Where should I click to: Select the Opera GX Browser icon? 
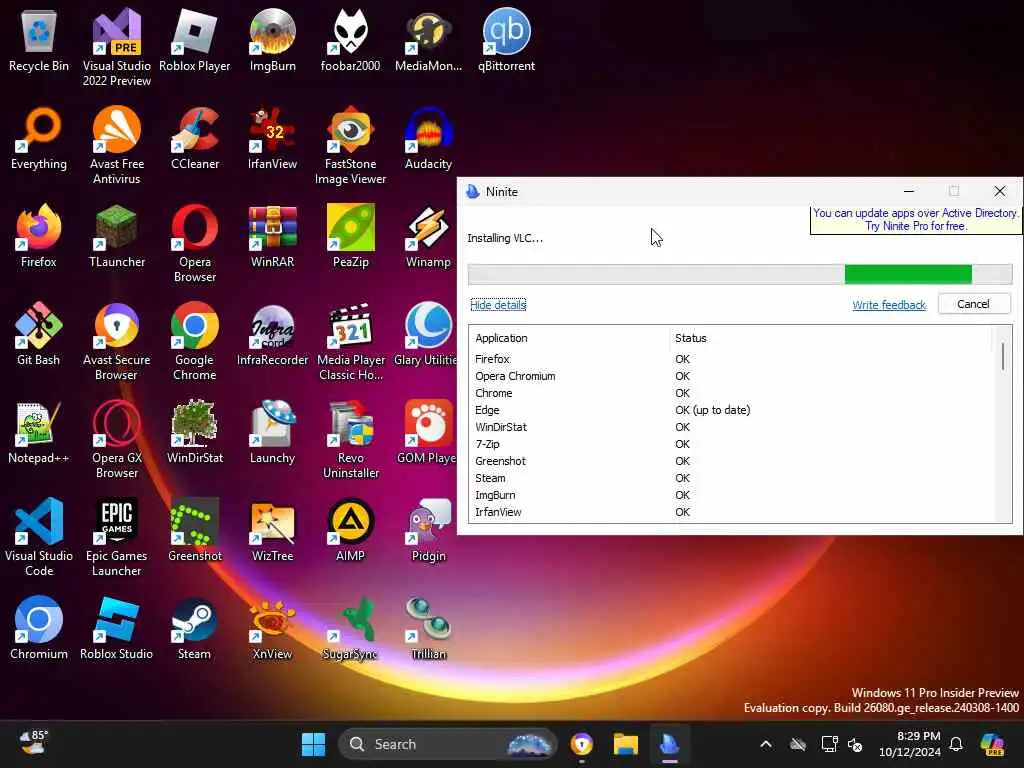pos(116,439)
